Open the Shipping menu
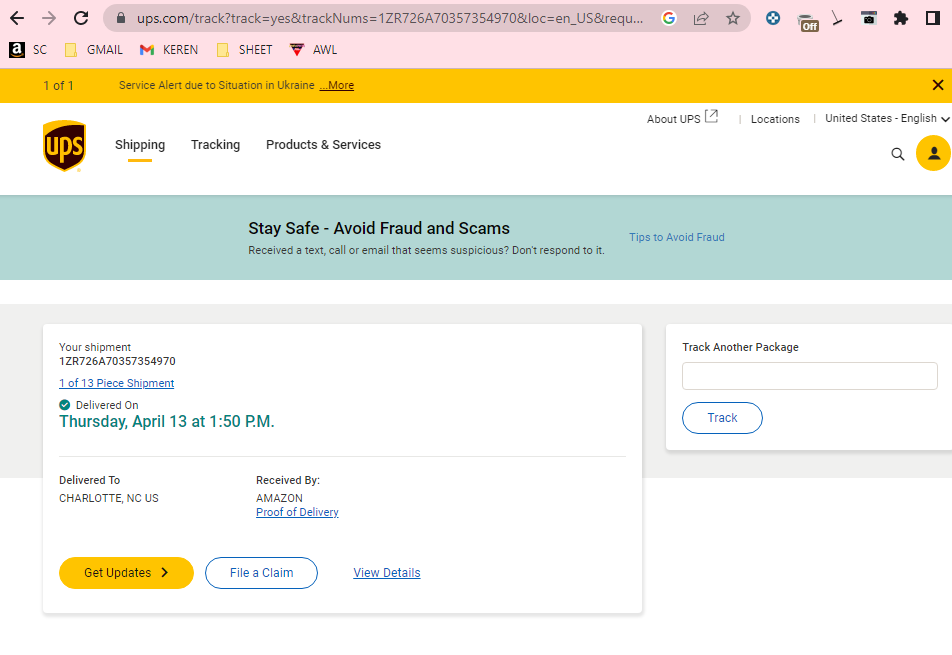This screenshot has height=655, width=952. [x=140, y=144]
